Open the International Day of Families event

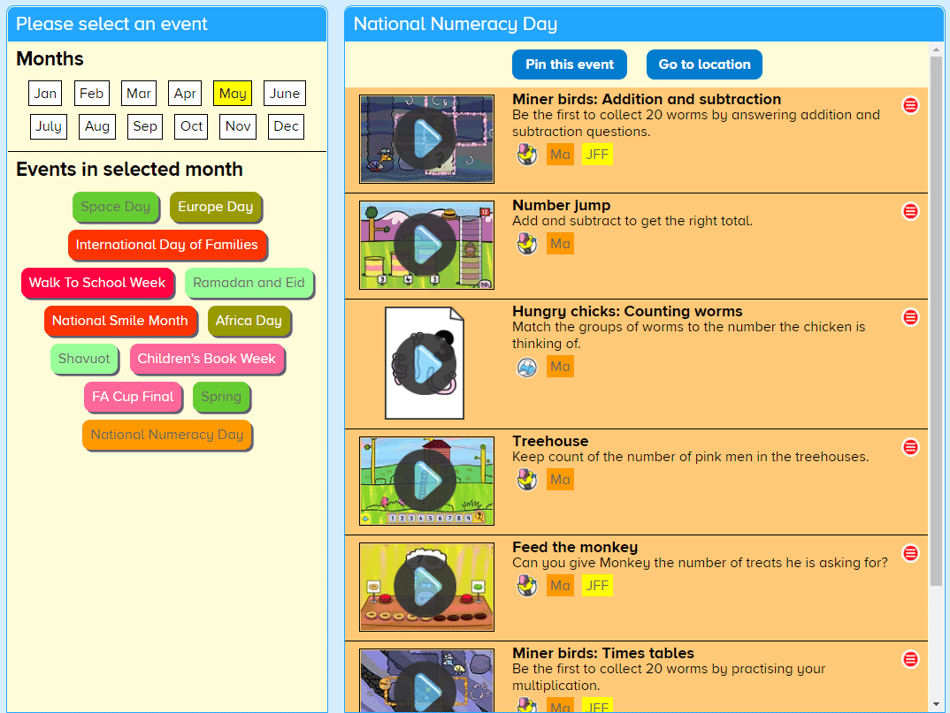(167, 245)
